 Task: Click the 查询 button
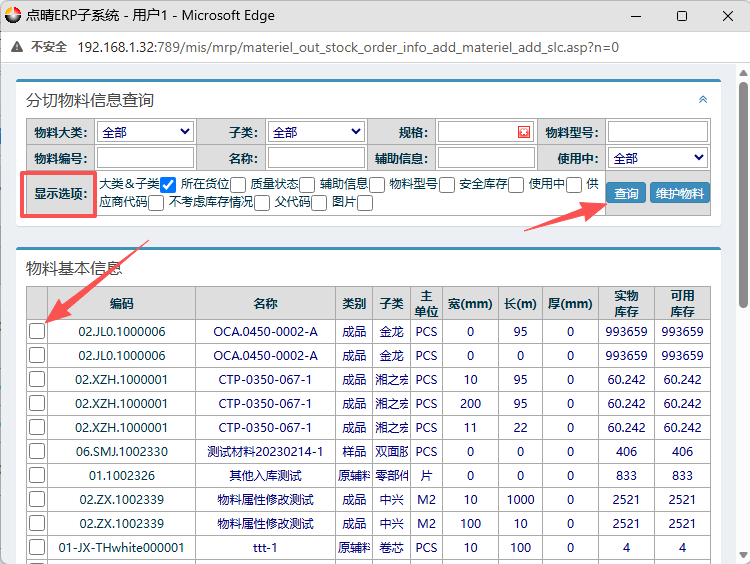[x=626, y=193]
